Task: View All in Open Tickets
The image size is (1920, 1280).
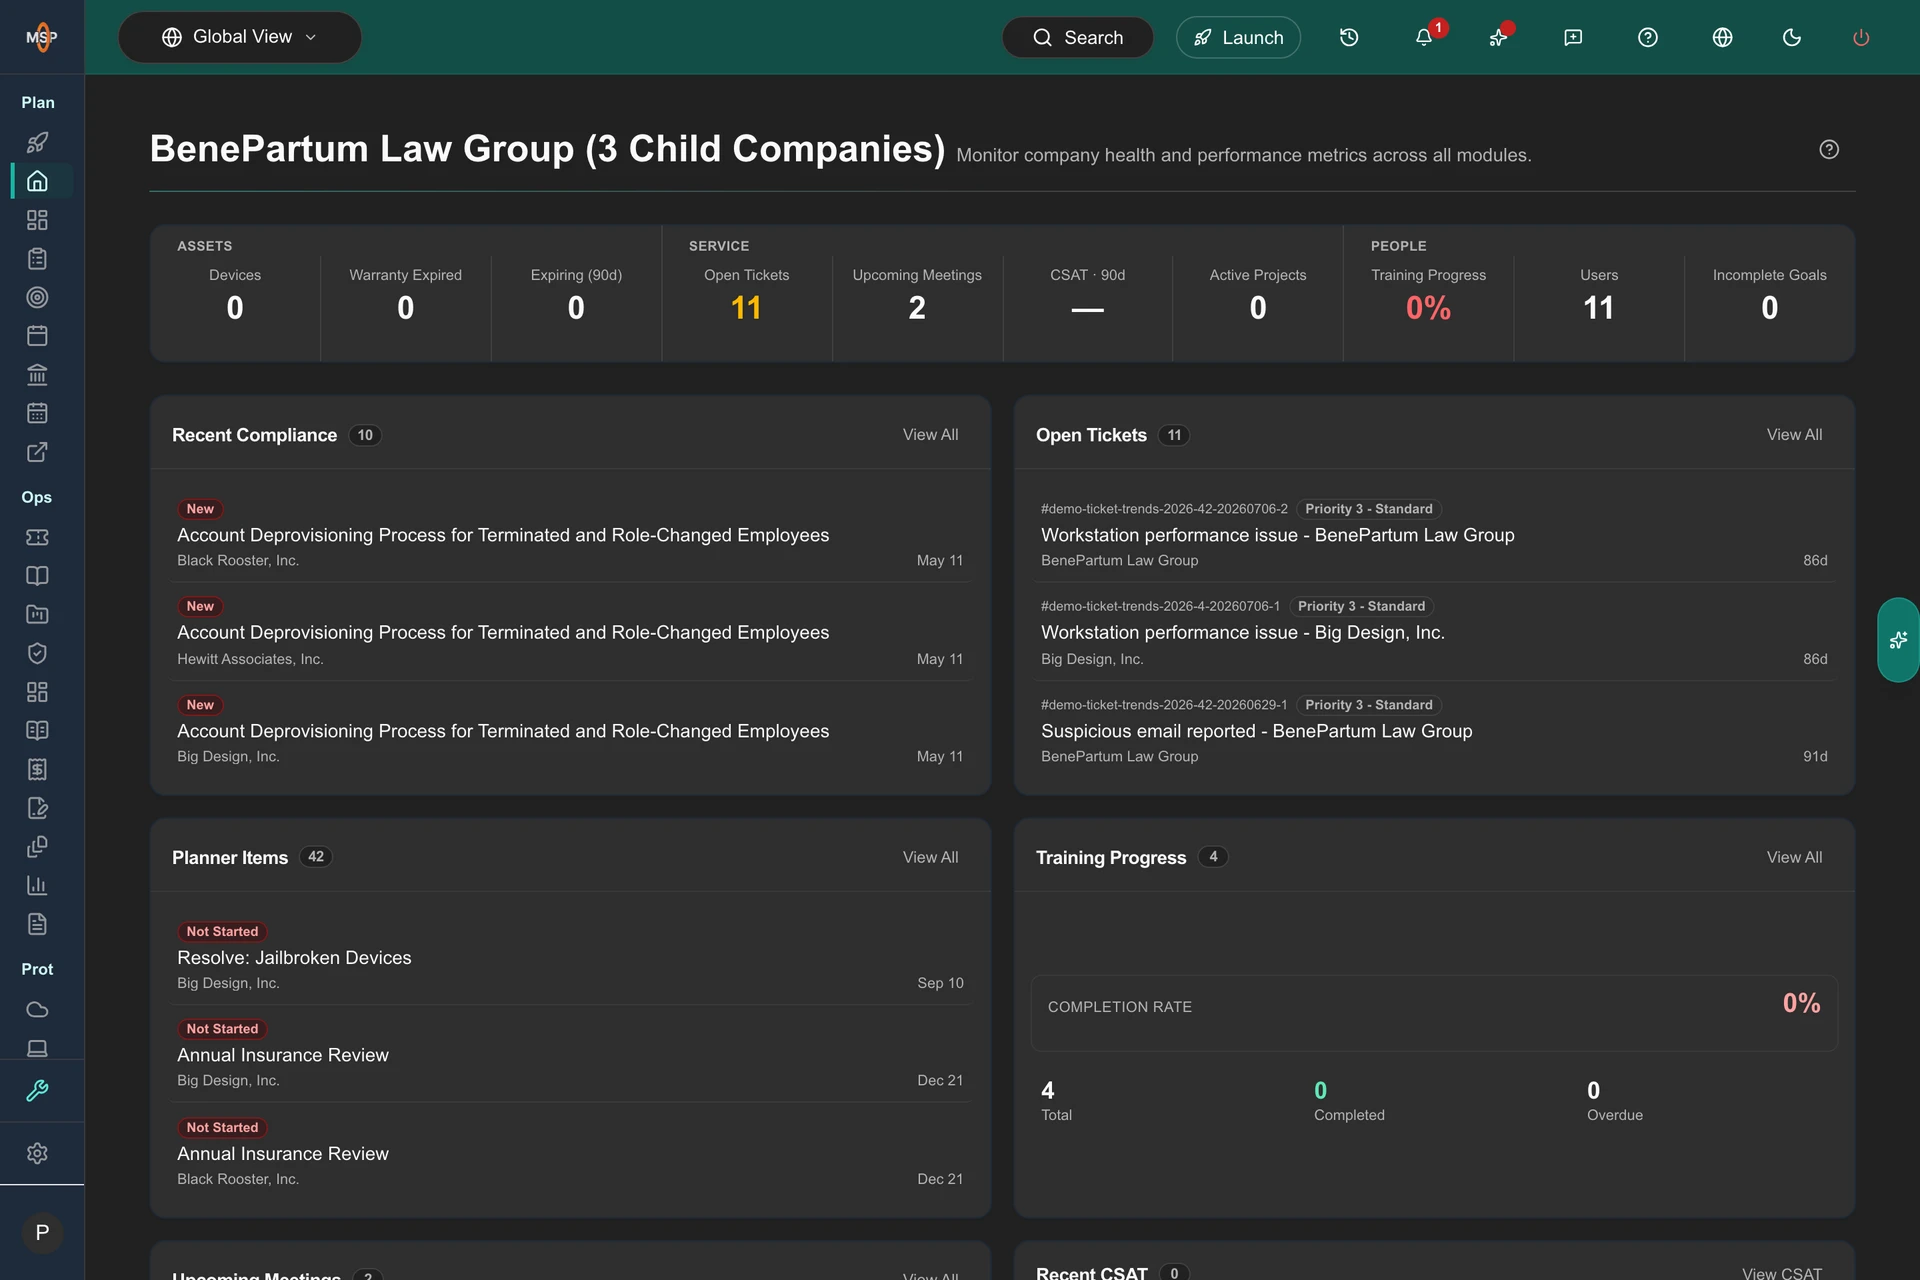Action: [1794, 434]
